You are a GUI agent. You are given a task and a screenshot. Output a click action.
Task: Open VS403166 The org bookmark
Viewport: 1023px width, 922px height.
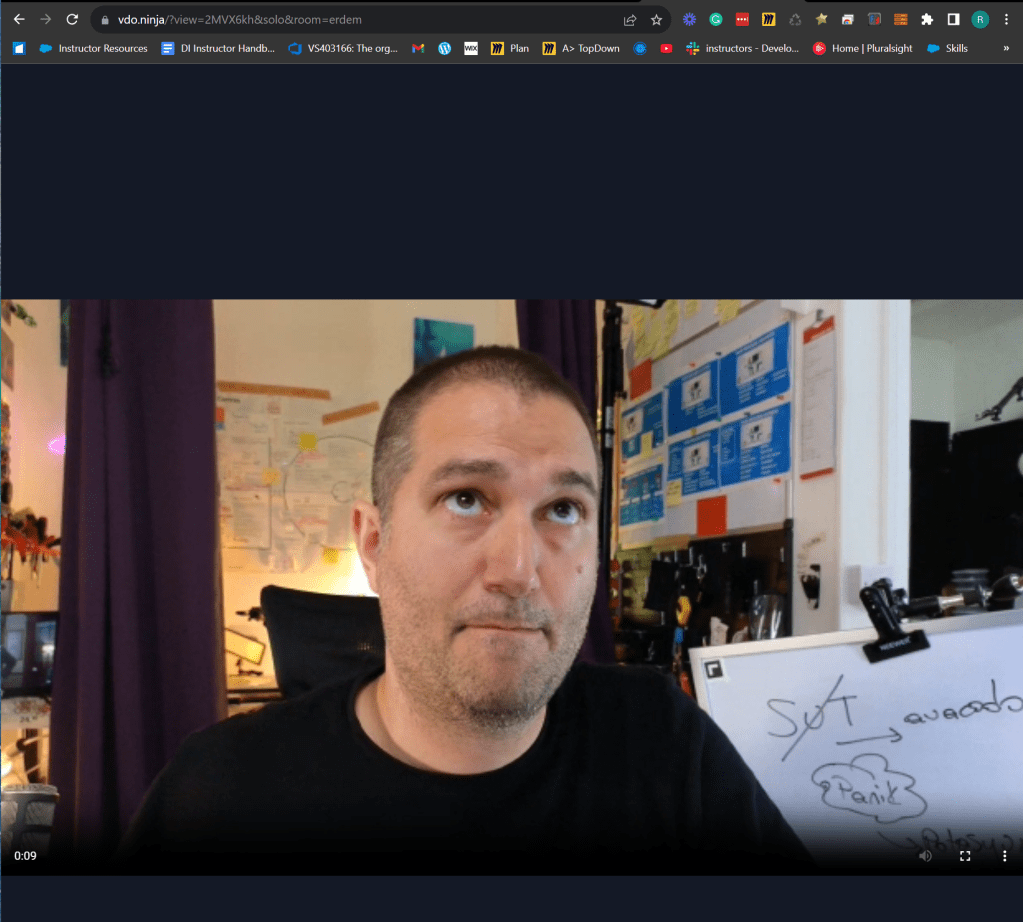(343, 48)
